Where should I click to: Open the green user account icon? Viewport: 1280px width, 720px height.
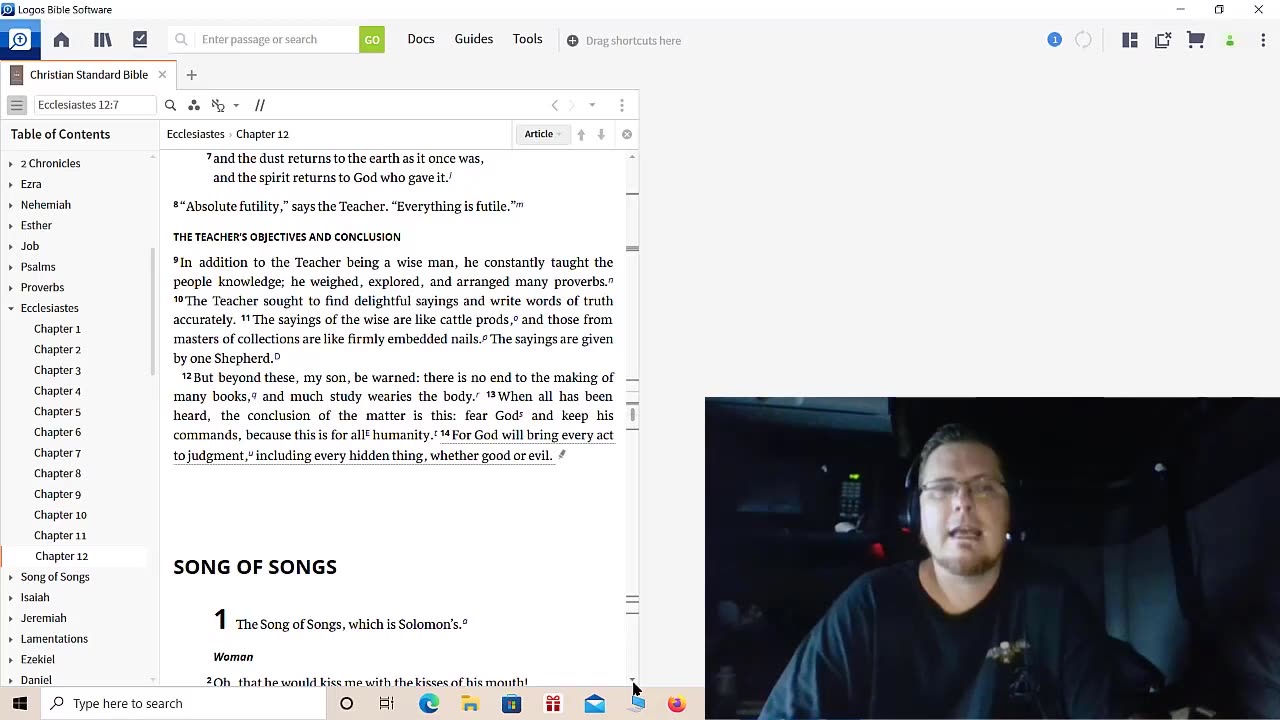point(1230,41)
